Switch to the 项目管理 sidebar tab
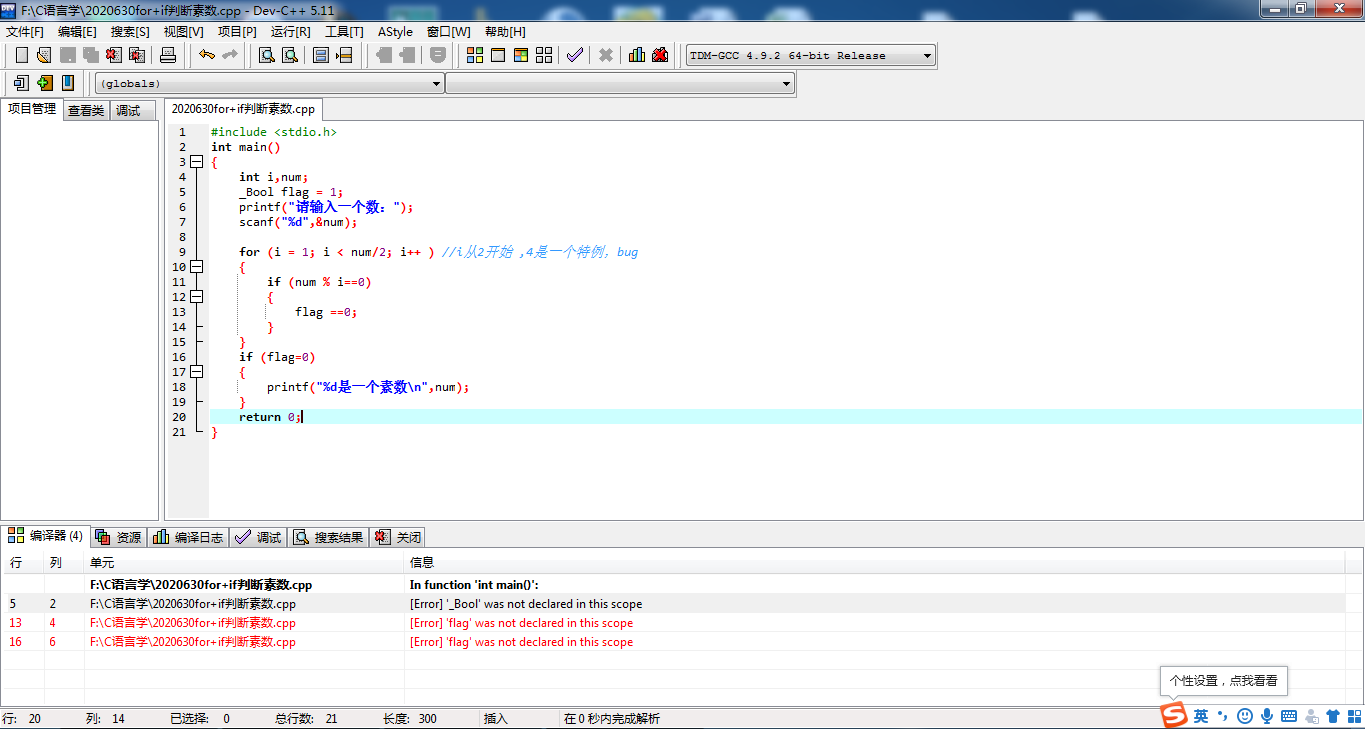Viewport: 1365px width, 729px height. (x=32, y=109)
